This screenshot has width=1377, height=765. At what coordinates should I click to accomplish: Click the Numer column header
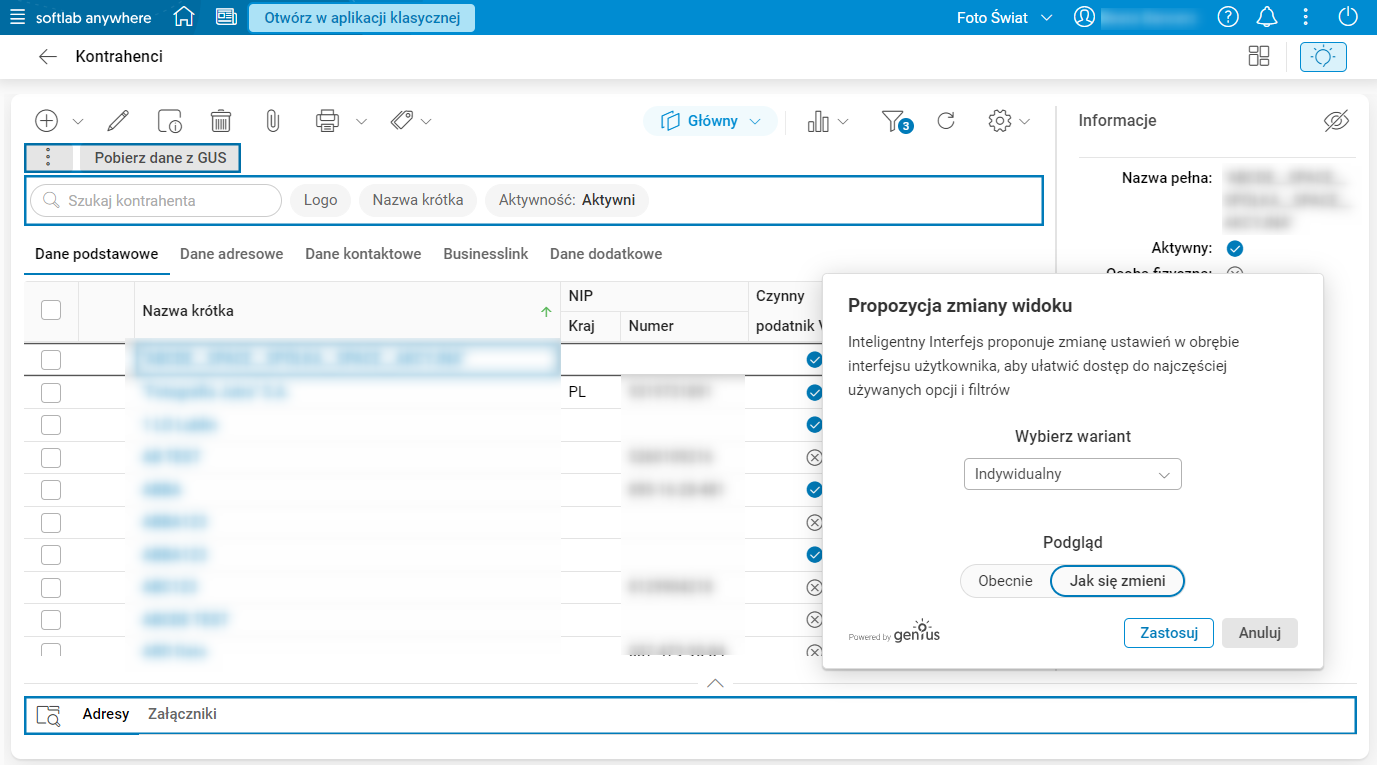point(684,326)
